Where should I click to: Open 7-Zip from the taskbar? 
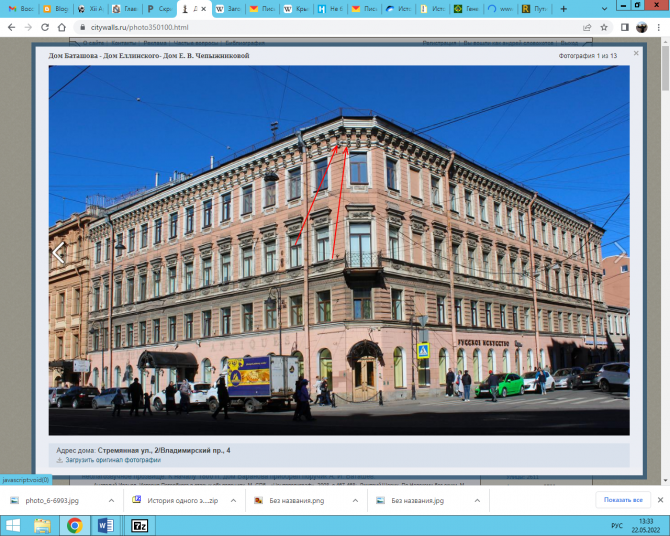pos(139,524)
